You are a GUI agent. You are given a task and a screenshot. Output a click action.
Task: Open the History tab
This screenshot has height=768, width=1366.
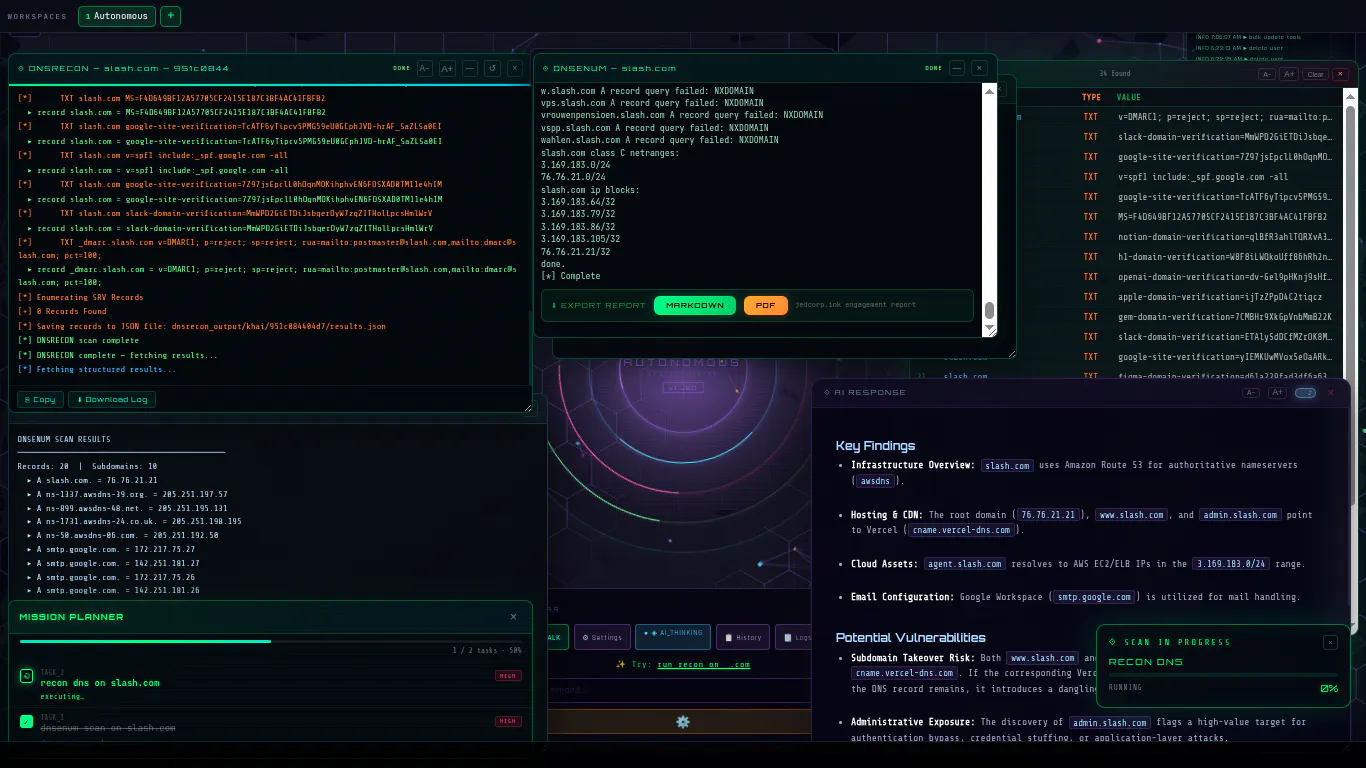coord(743,637)
